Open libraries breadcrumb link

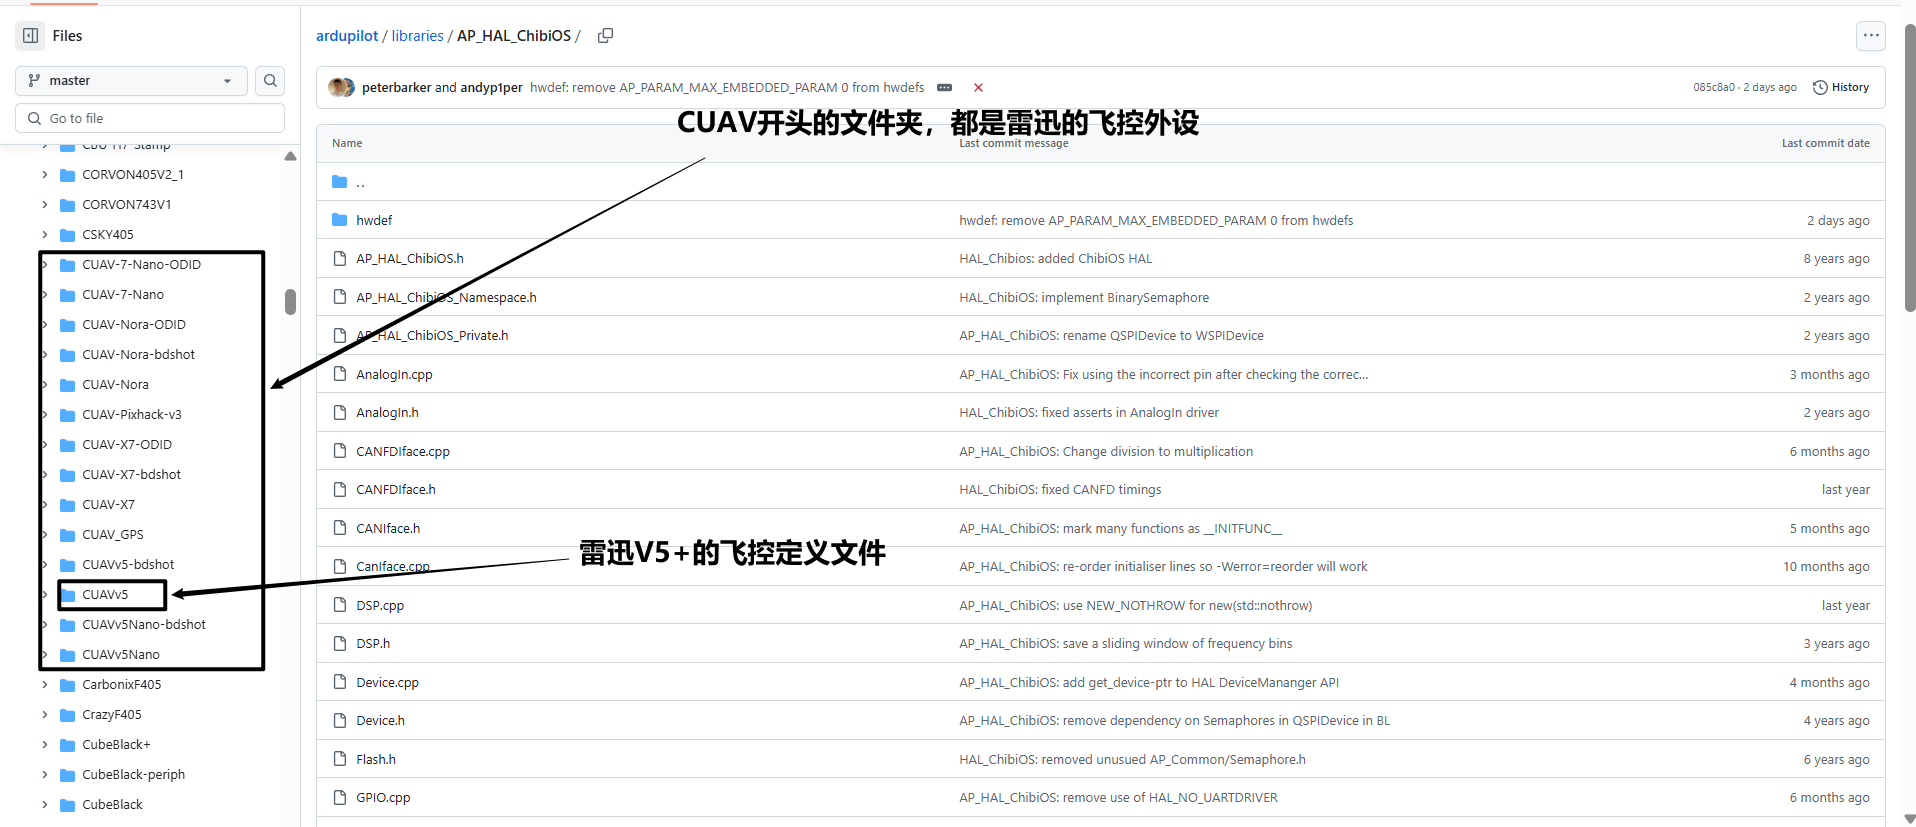417,36
